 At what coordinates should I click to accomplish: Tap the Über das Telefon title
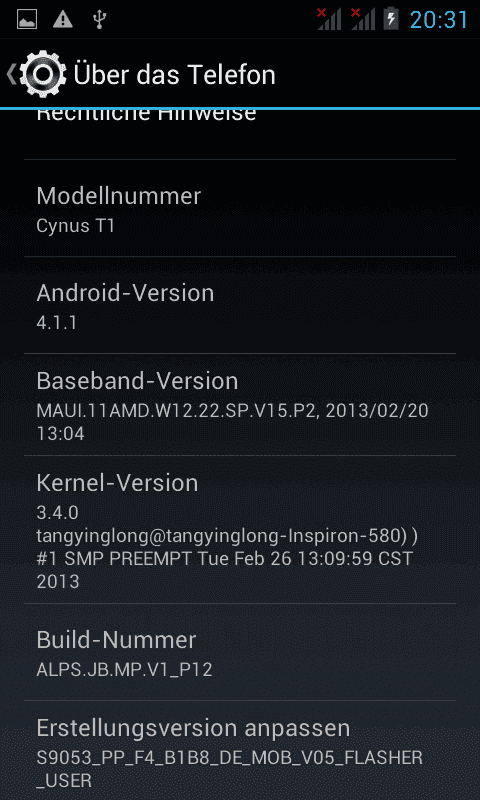tap(174, 74)
